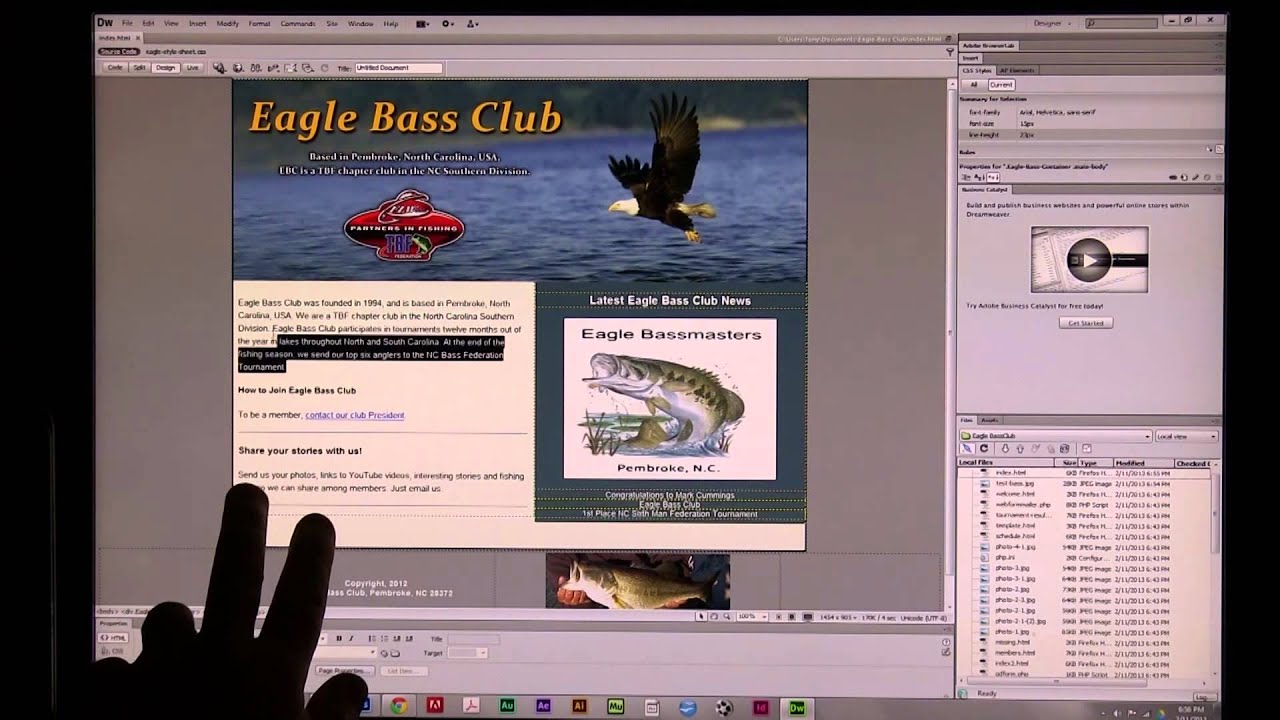Click Synchronize icon in Files panel
The width and height of the screenshot is (1280, 720).
pos(1064,449)
